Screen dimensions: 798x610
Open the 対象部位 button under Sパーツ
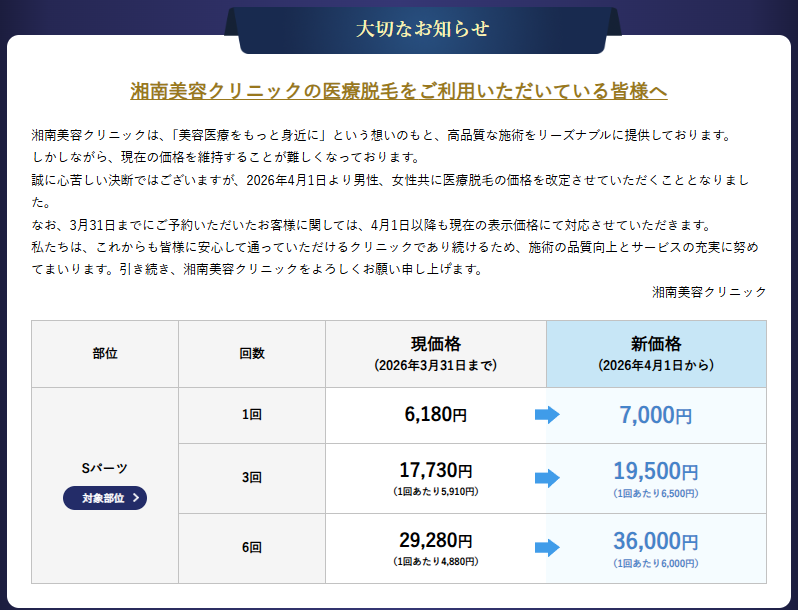pyautogui.click(x=105, y=498)
